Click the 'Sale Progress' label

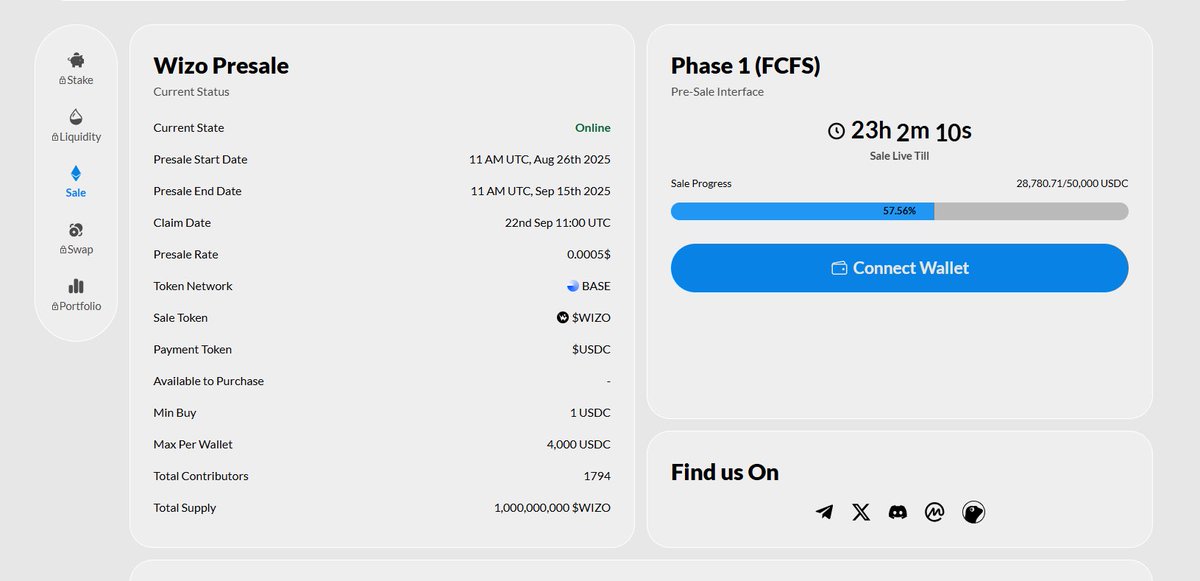click(x=701, y=184)
